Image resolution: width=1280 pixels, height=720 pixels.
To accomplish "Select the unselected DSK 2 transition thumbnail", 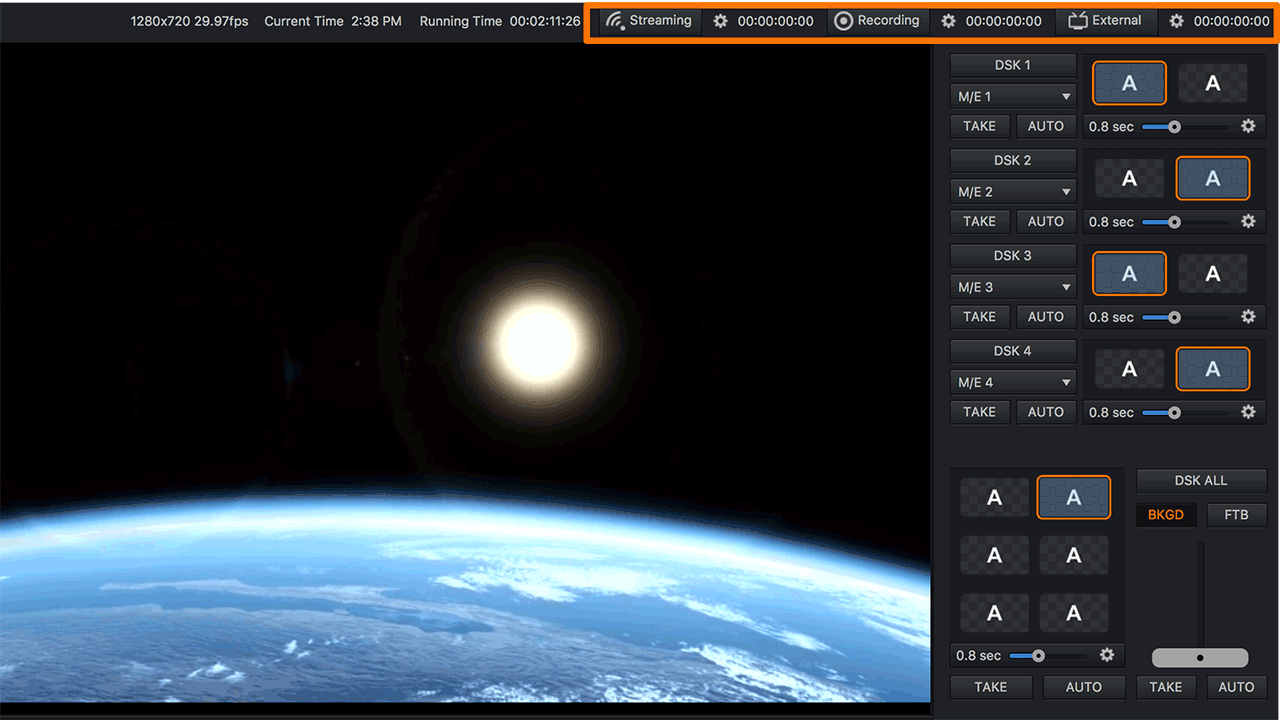I will [1129, 179].
